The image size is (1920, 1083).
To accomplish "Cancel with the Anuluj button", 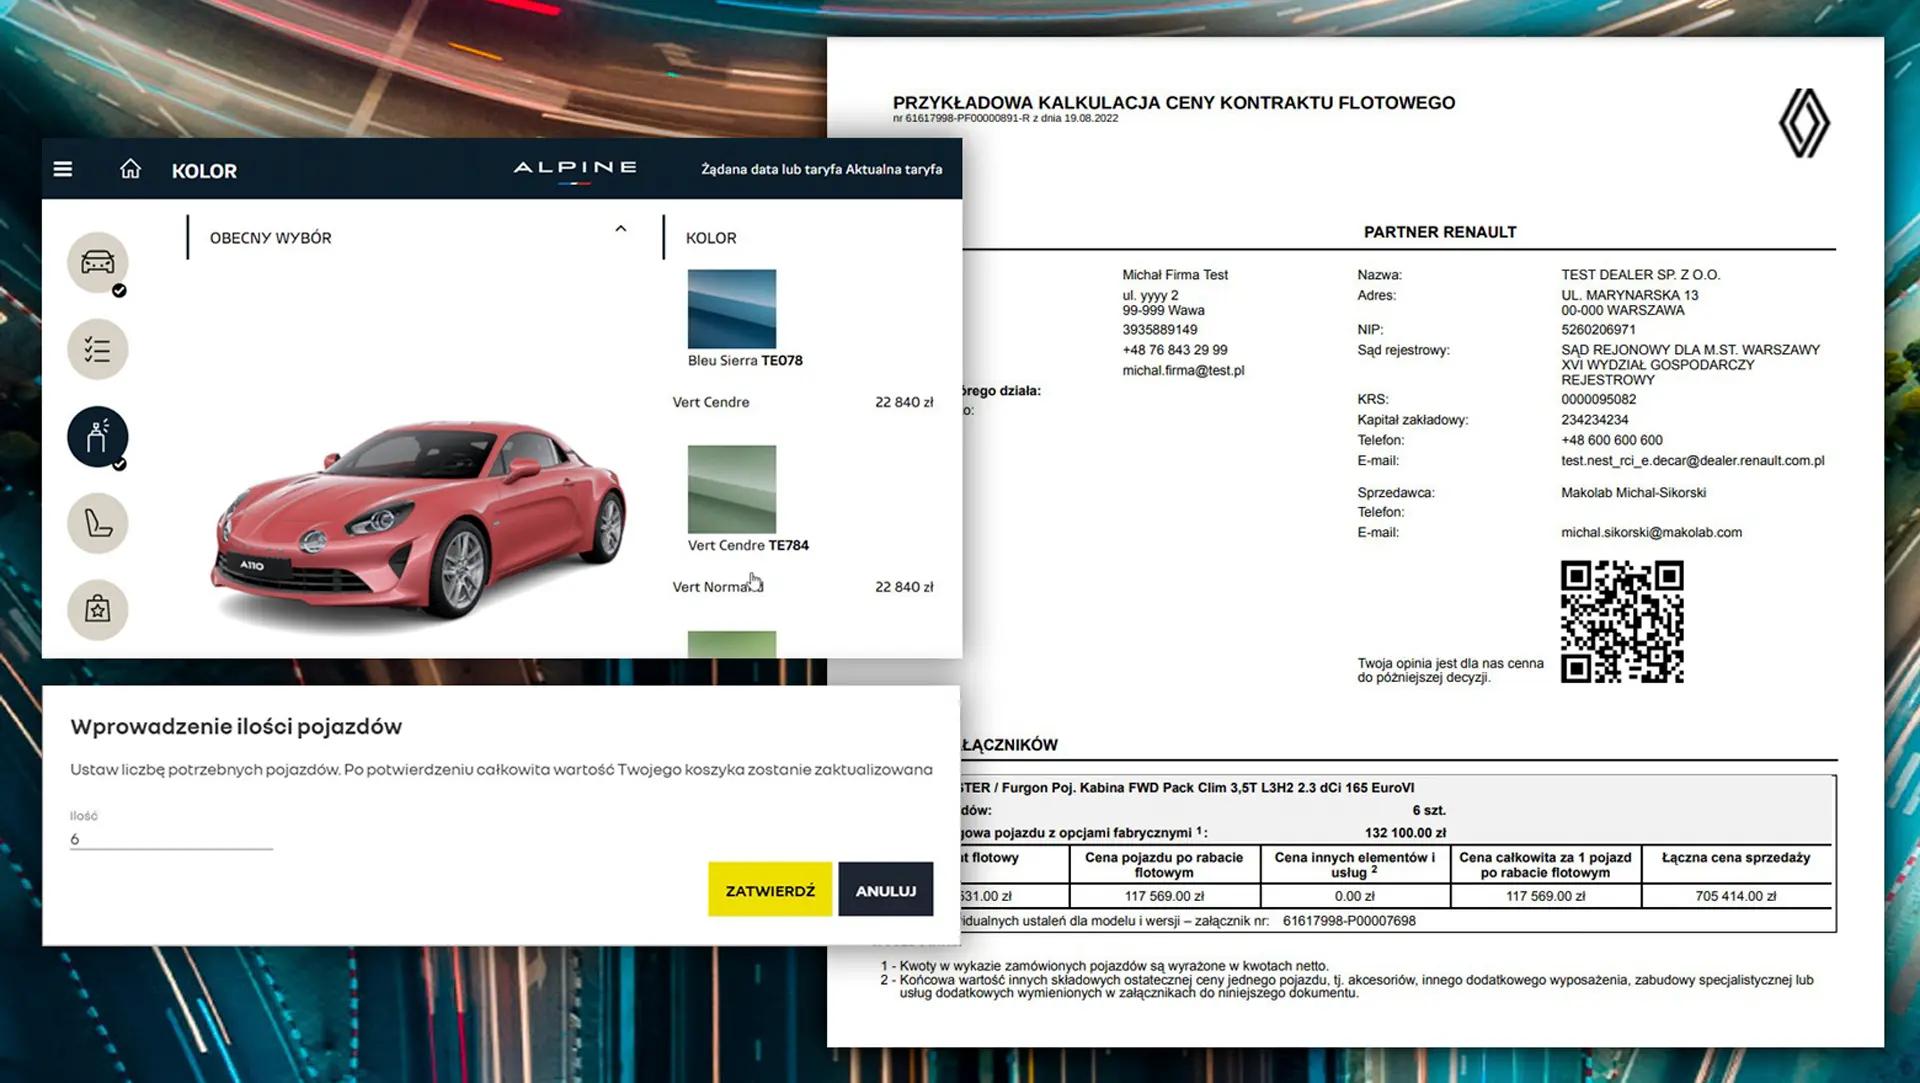I will tap(886, 889).
